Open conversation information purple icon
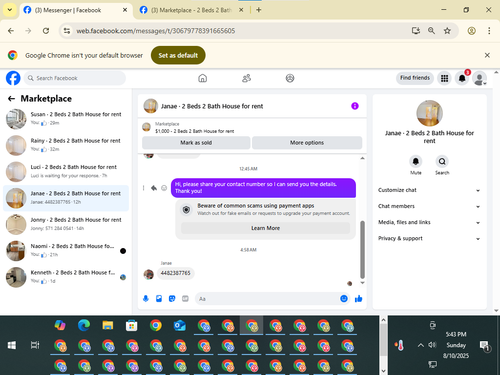The height and width of the screenshot is (375, 500). tap(355, 106)
